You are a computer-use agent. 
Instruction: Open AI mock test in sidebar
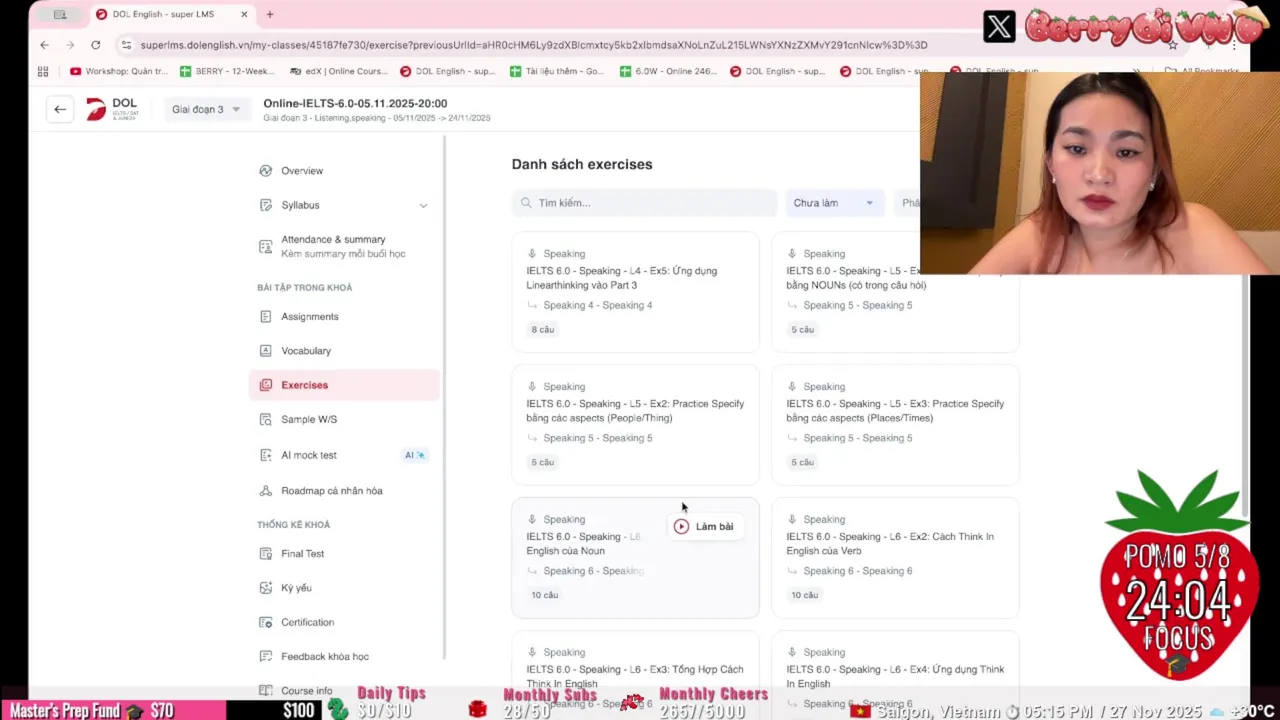click(x=344, y=455)
